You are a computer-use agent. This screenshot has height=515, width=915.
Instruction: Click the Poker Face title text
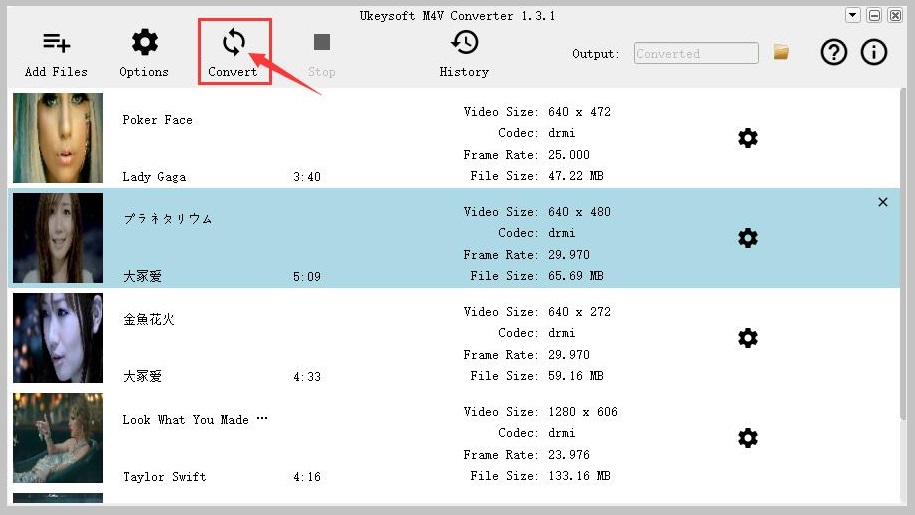click(x=158, y=120)
